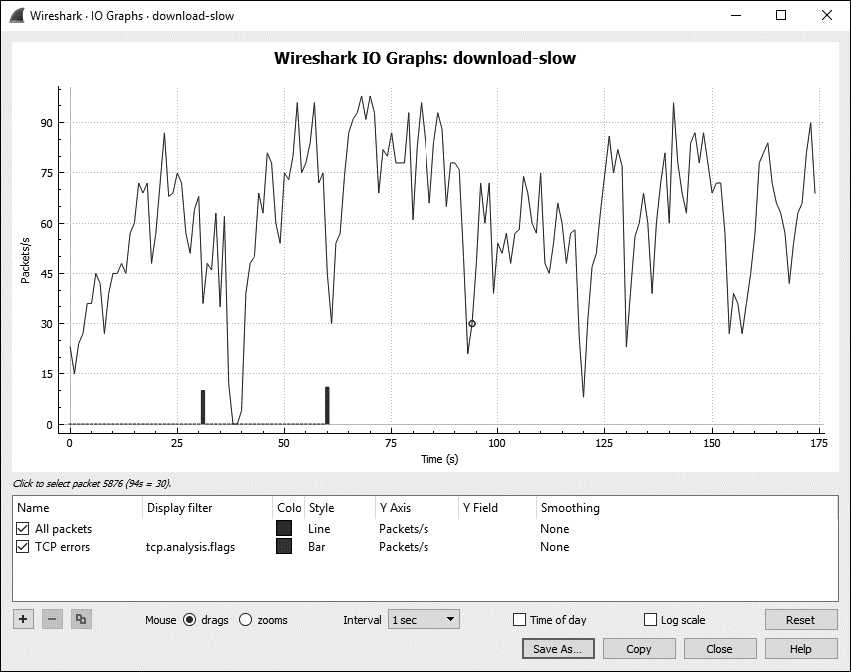Select the Mouse drags radio option
This screenshot has height=672, width=851.
189,619
